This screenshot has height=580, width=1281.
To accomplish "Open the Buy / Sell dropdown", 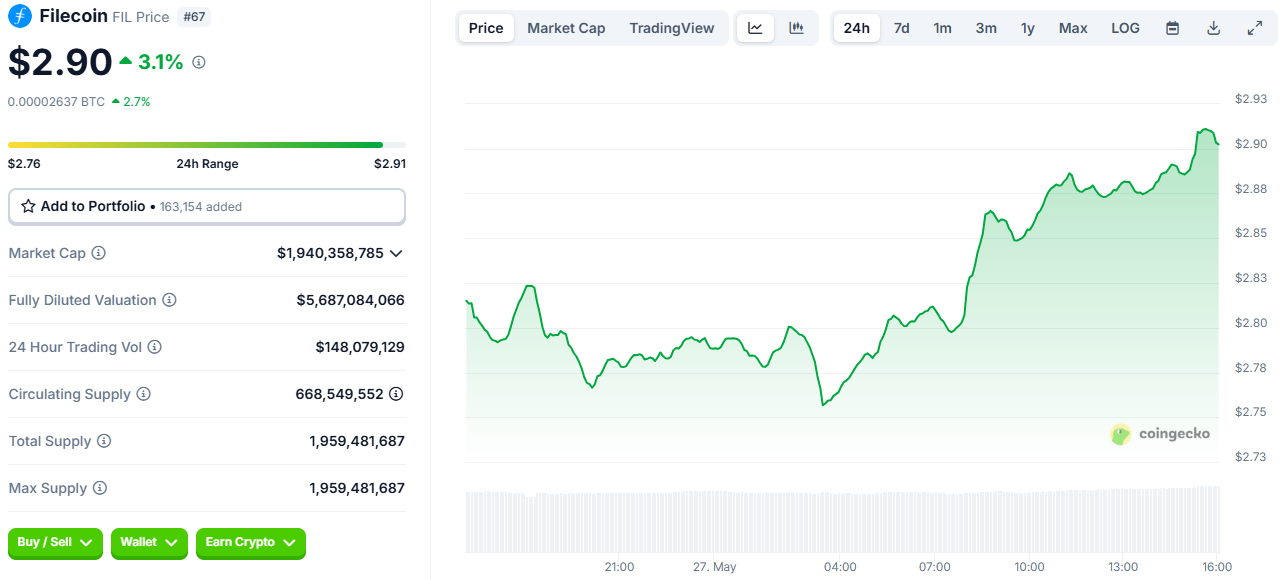I will click(x=55, y=543).
